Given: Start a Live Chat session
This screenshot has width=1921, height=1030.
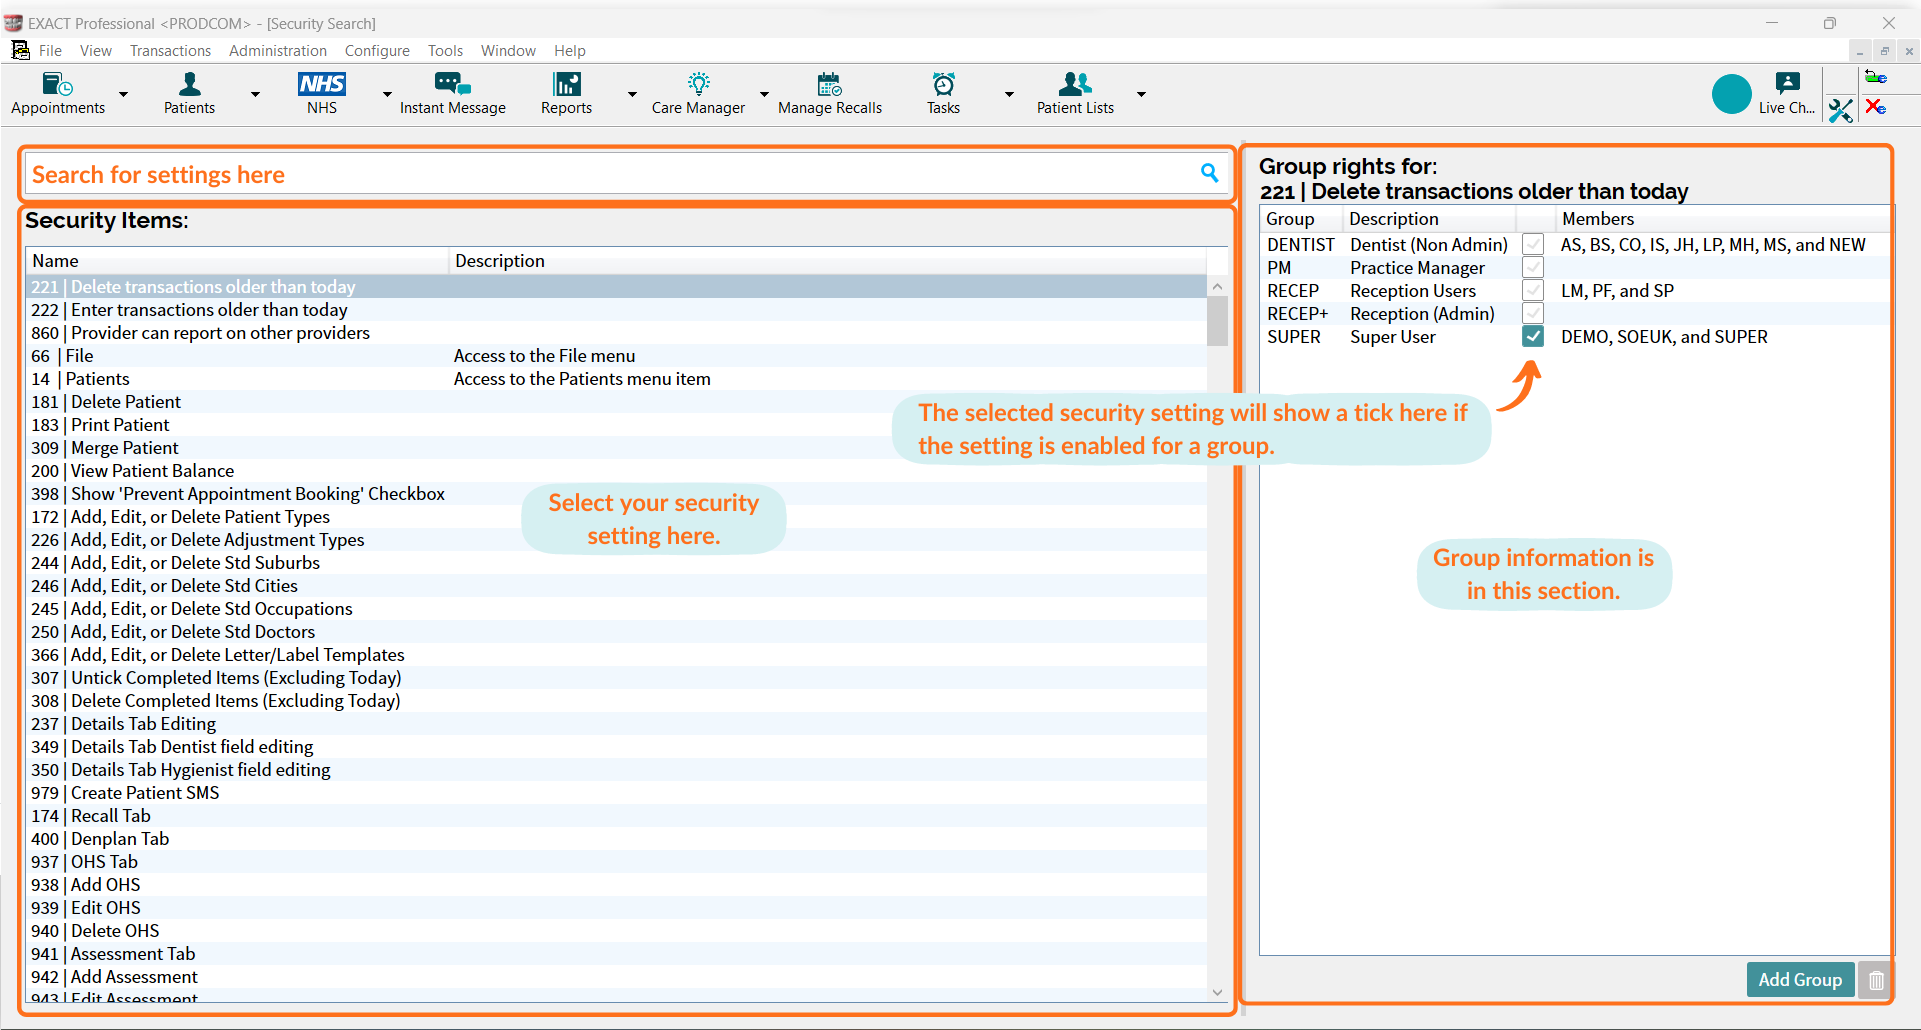Looking at the screenshot, I should click(x=1787, y=94).
